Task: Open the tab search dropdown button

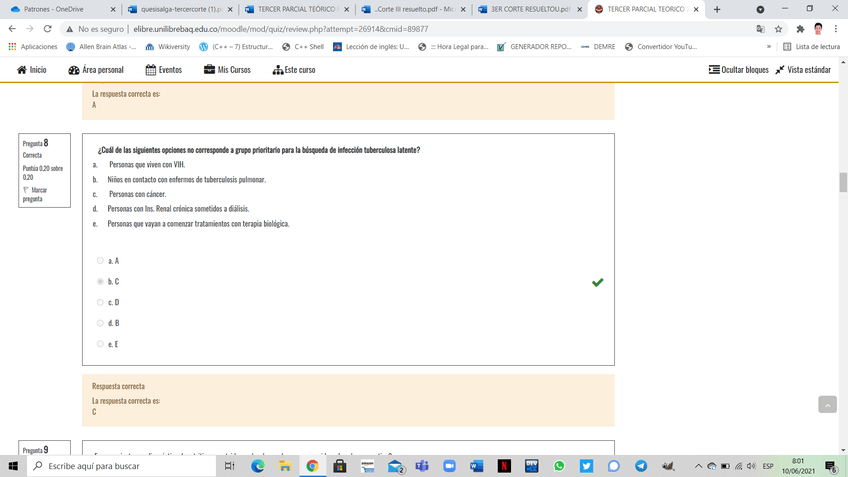Action: click(760, 9)
